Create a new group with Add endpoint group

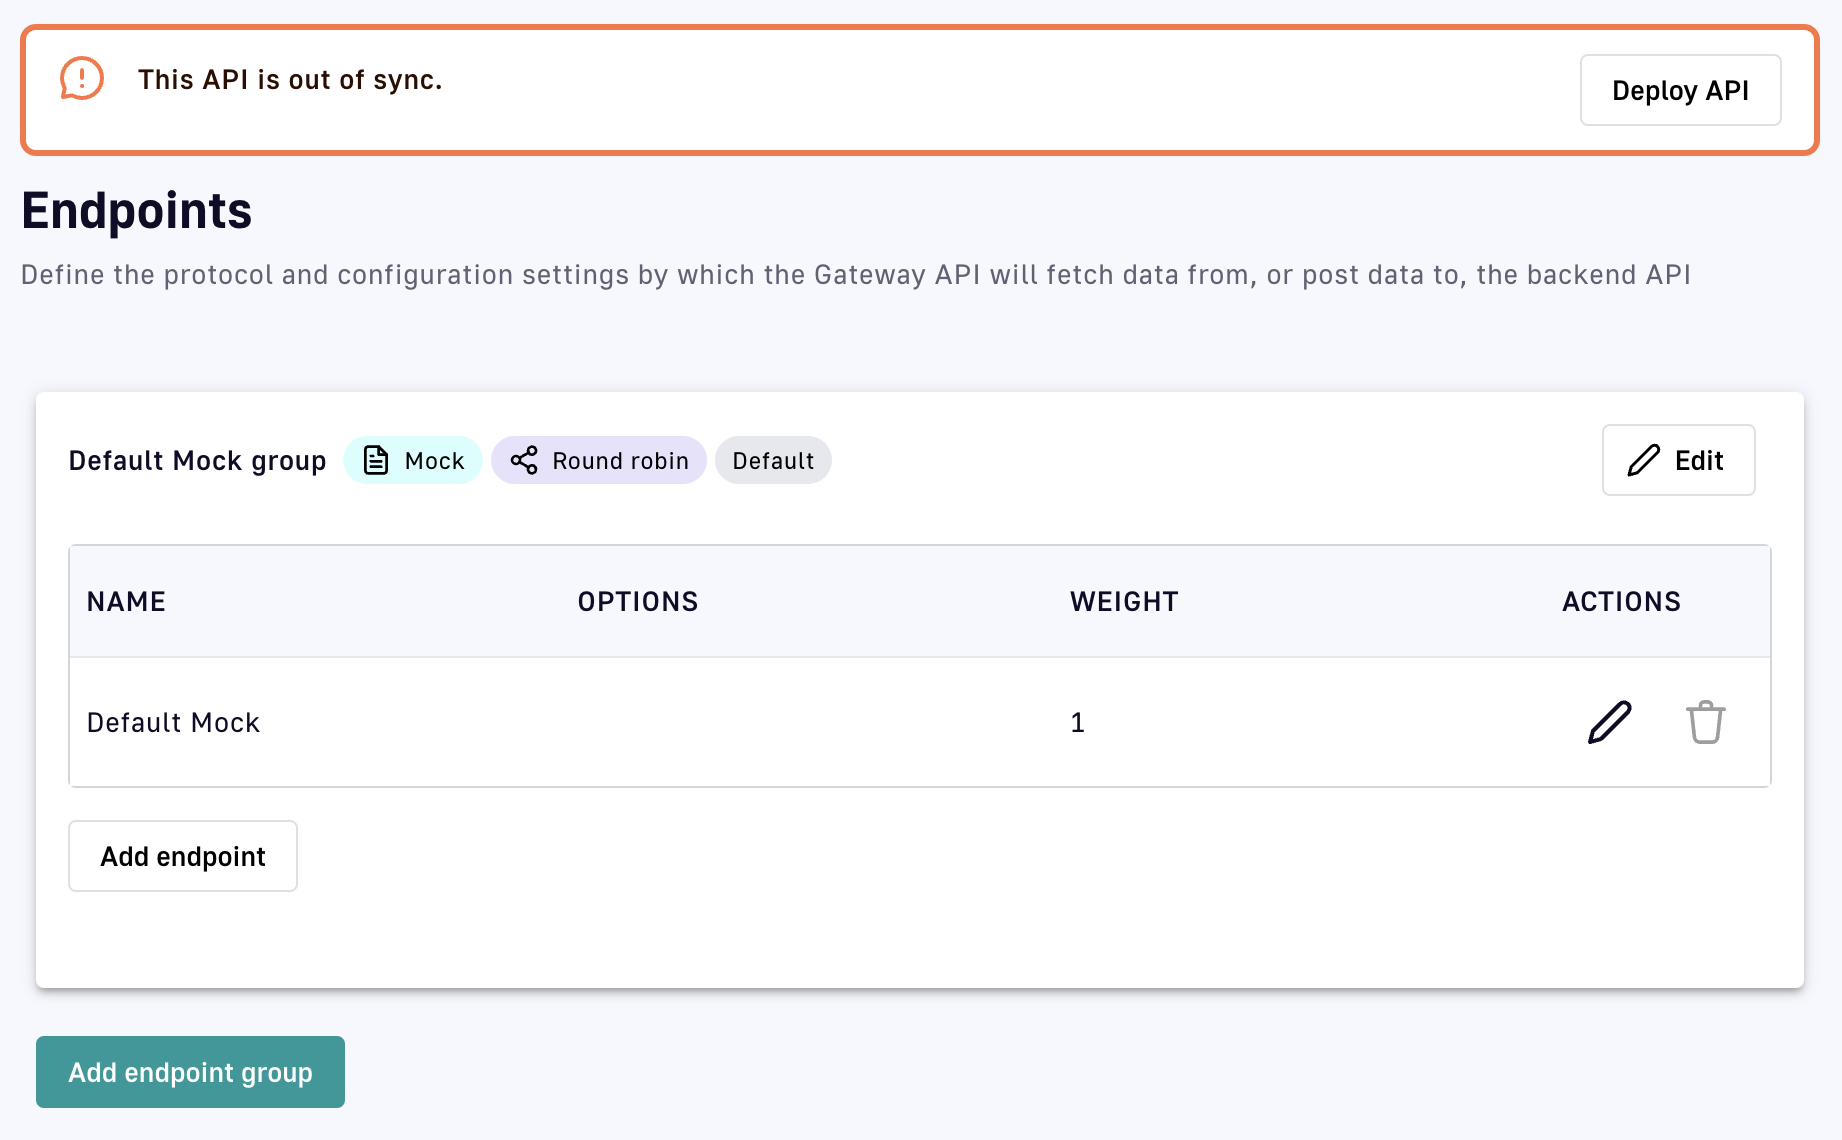pos(190,1072)
